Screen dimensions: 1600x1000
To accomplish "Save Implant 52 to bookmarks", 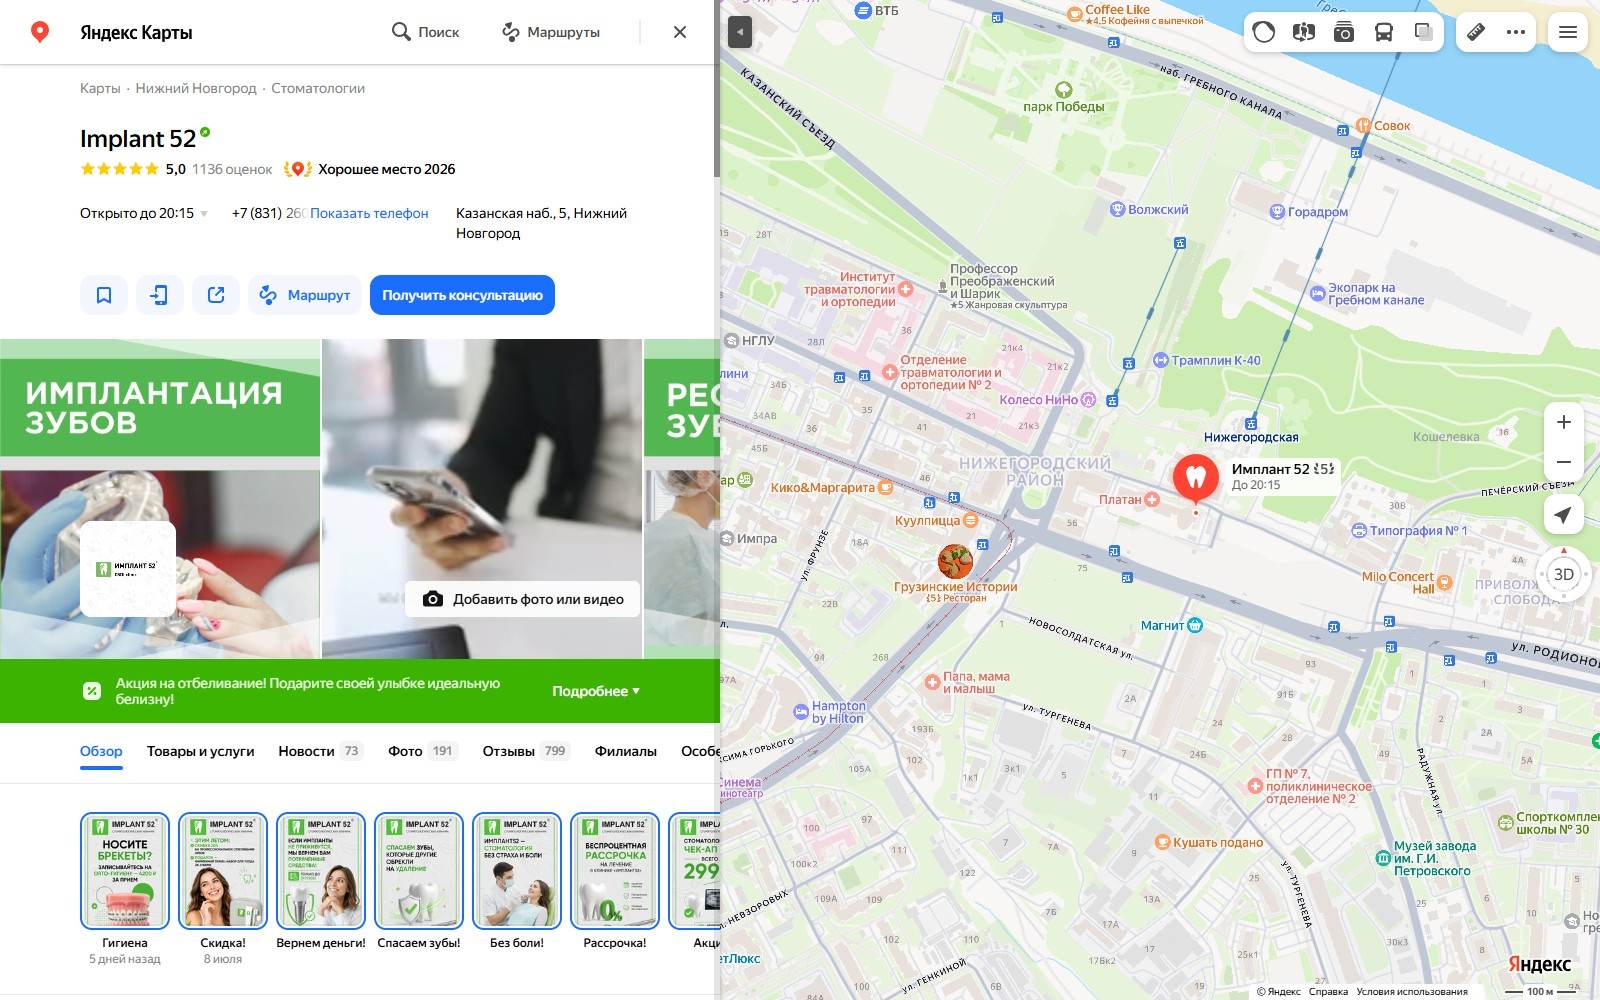I will coord(104,295).
